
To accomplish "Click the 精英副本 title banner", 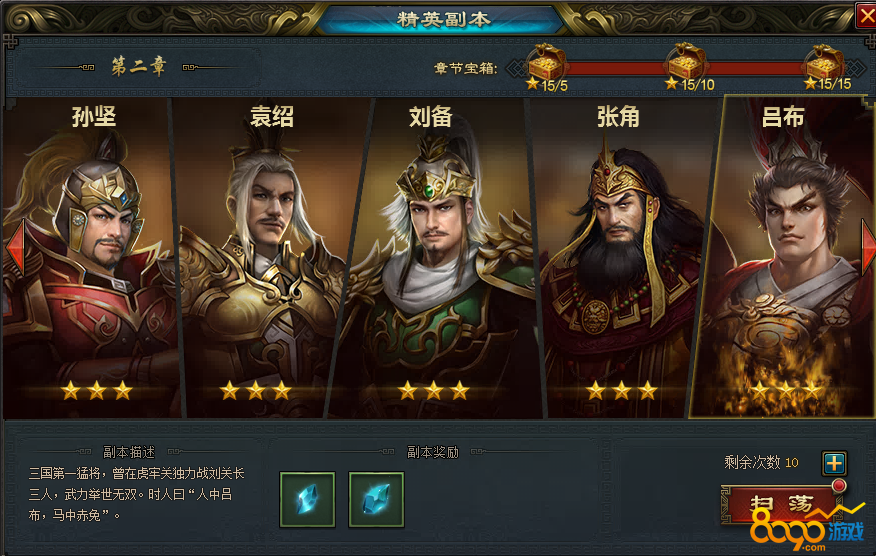I will (x=444, y=20).
